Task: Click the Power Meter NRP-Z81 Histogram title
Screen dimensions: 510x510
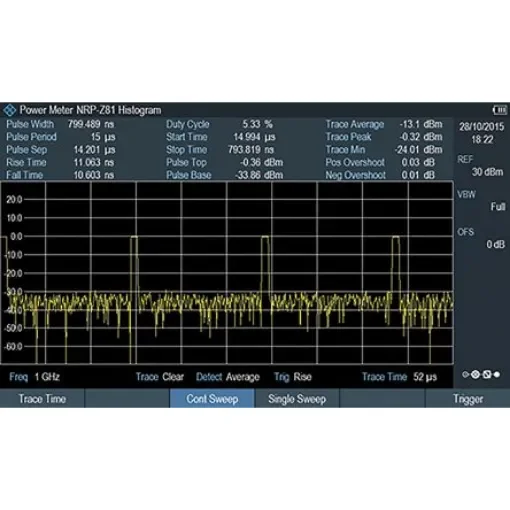Action: point(90,110)
